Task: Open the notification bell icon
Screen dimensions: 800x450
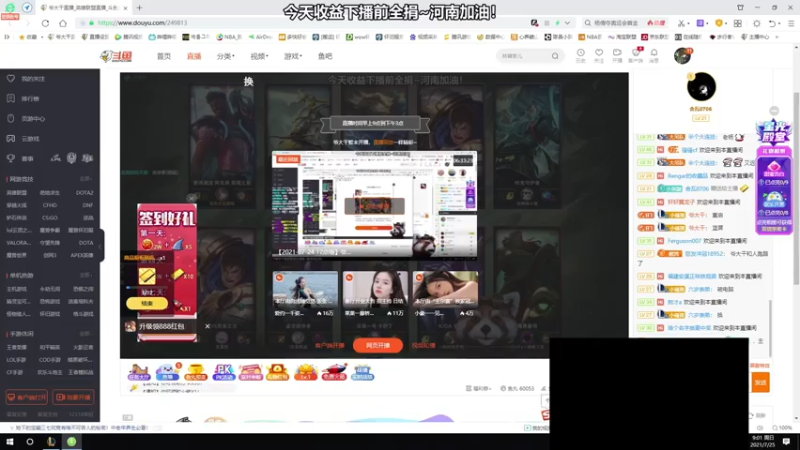Action: [x=654, y=55]
